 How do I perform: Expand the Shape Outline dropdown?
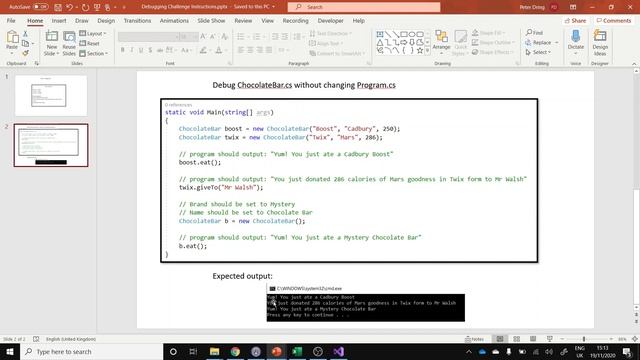tap(493, 43)
